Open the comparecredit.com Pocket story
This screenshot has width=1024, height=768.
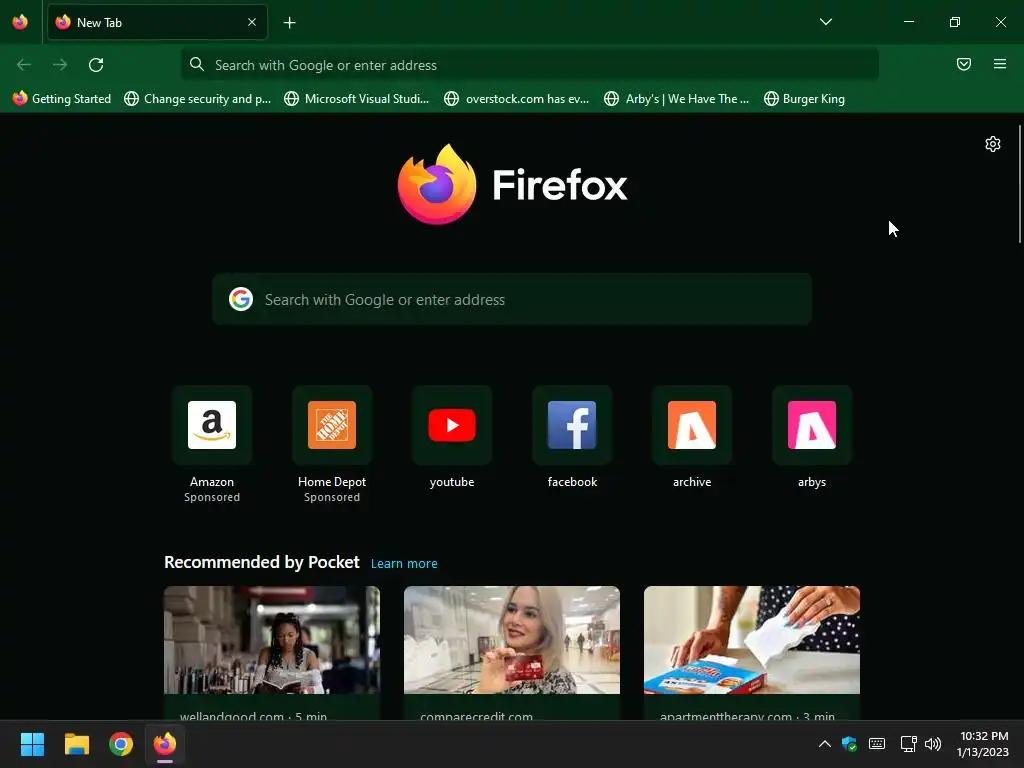click(512, 653)
